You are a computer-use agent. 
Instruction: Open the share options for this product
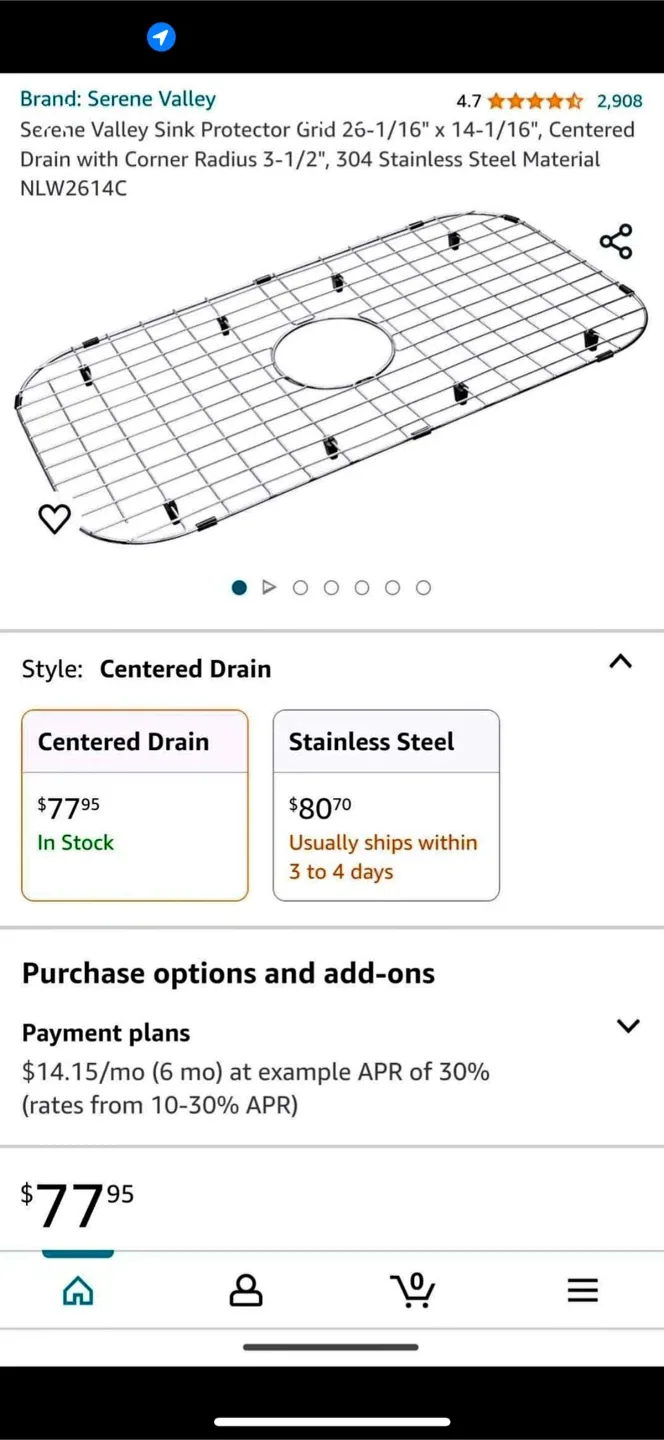[x=615, y=241]
